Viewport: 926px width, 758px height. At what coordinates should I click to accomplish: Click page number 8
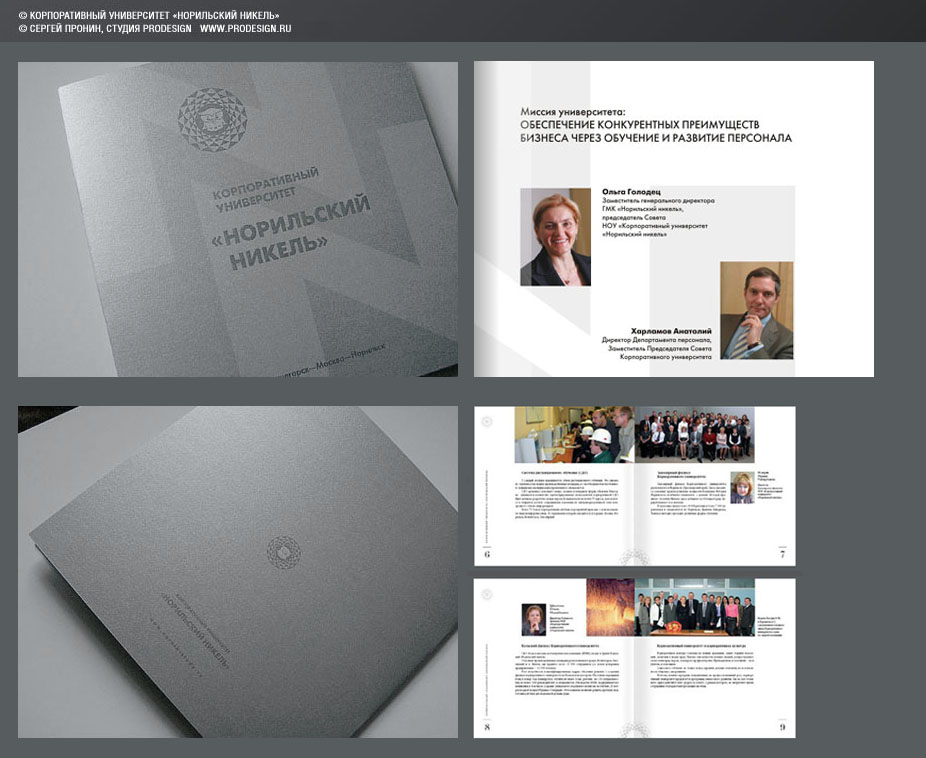487,727
